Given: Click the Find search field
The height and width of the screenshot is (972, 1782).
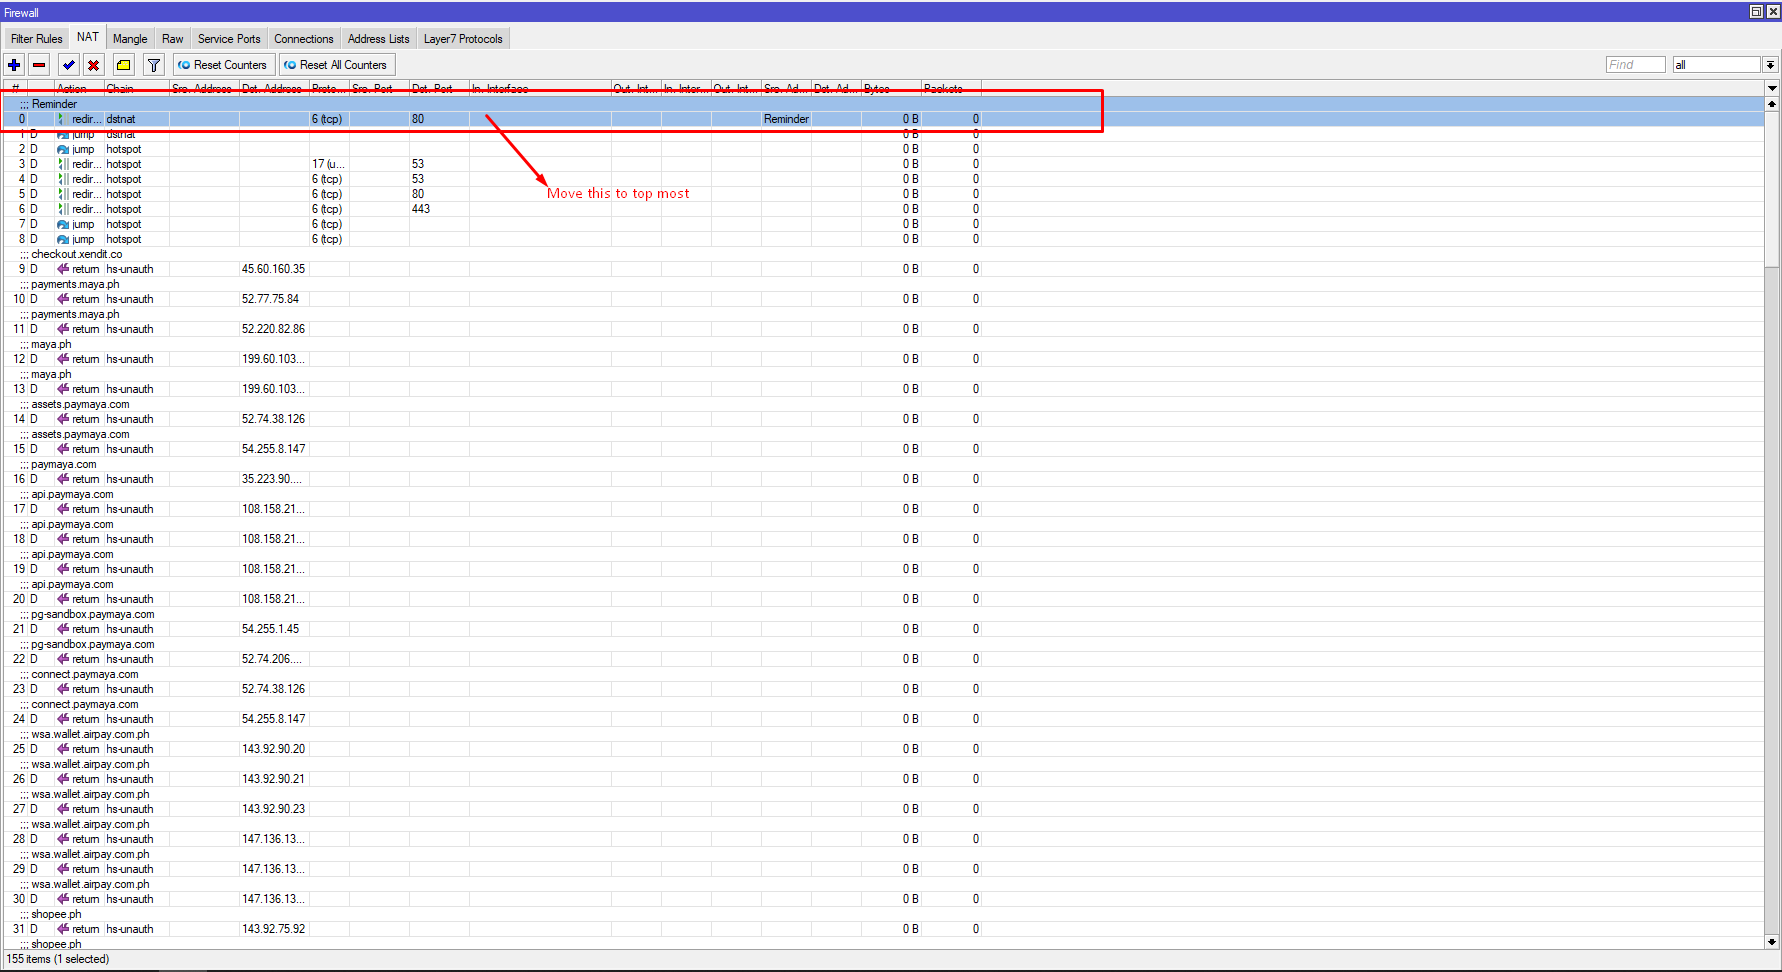Looking at the screenshot, I should coord(1635,65).
